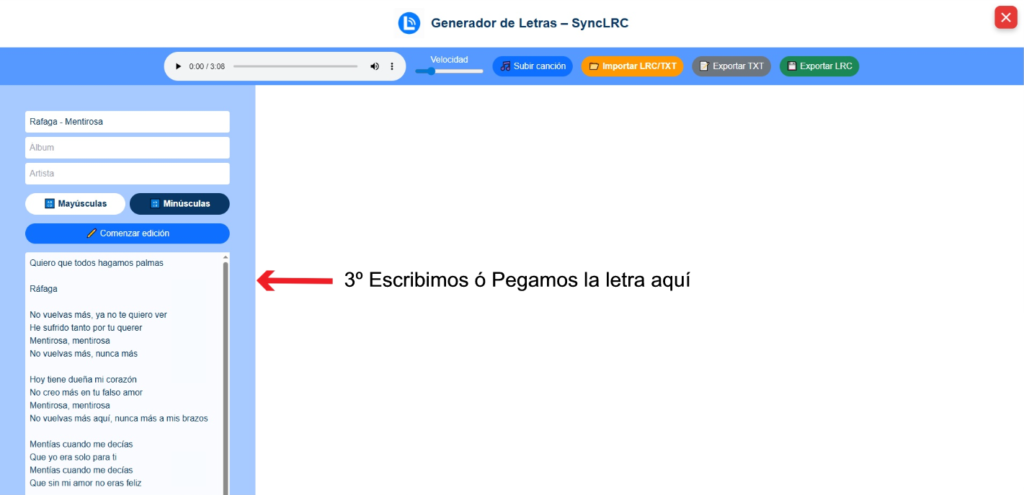Click the save icon on Exportar LRC
The height and width of the screenshot is (495, 1024).
pyautogui.click(x=792, y=66)
